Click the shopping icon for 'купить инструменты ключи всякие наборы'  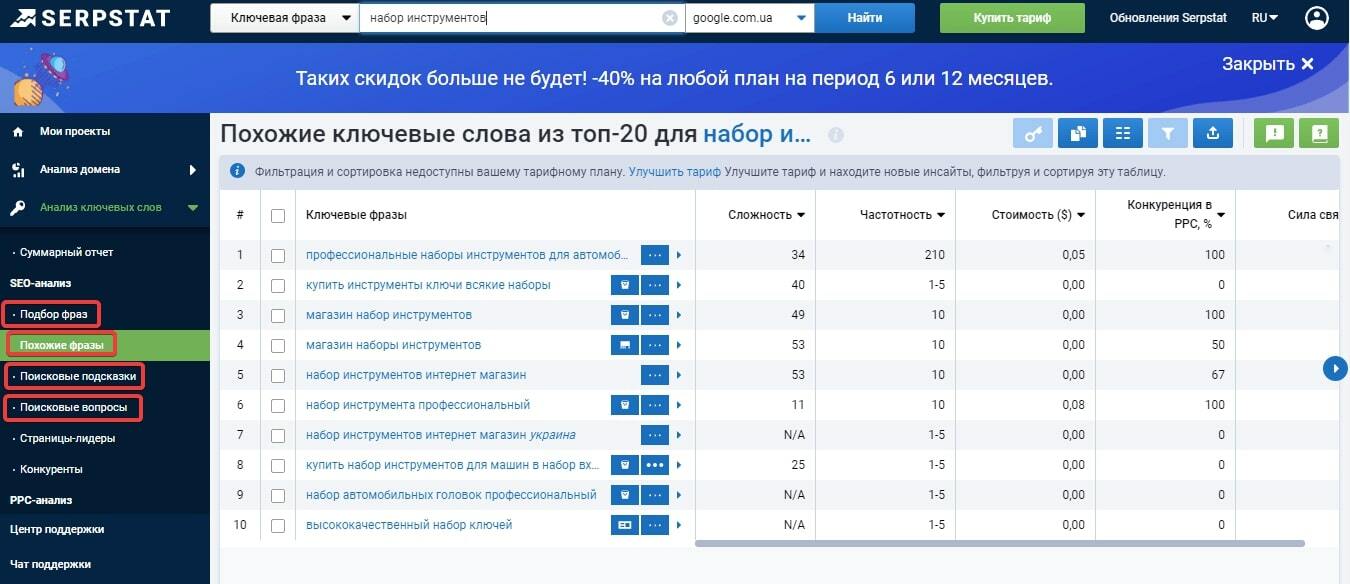[624, 285]
